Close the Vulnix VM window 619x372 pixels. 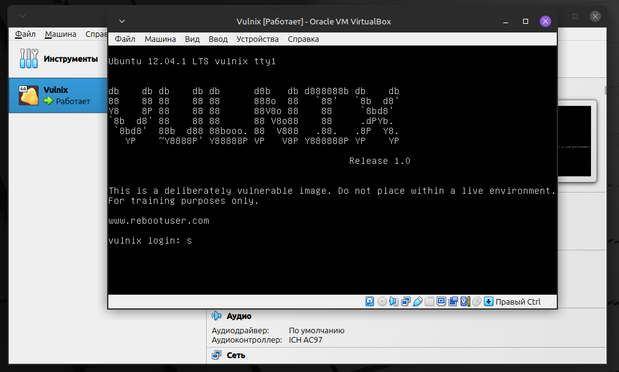click(x=545, y=21)
